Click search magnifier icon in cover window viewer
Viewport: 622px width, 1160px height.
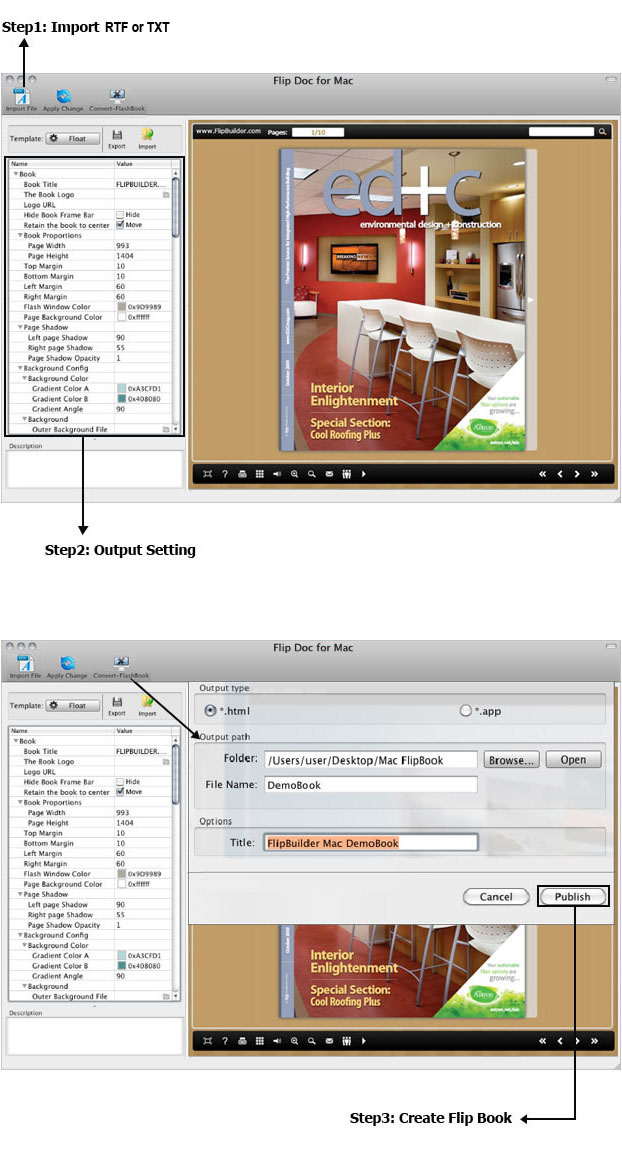click(x=603, y=132)
